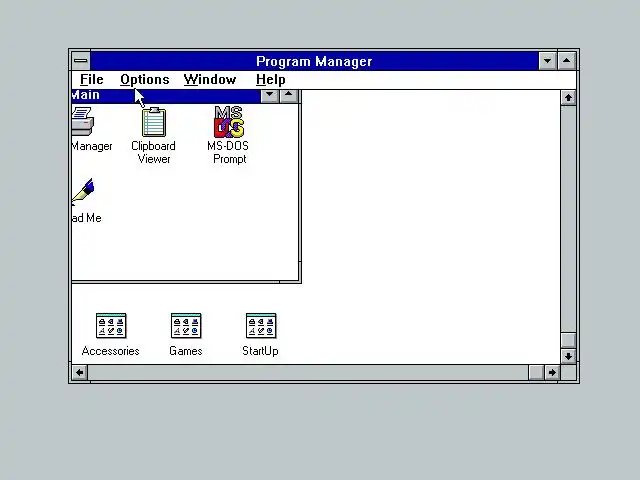640x480 pixels.
Task: Open the Help menu
Action: click(x=271, y=80)
